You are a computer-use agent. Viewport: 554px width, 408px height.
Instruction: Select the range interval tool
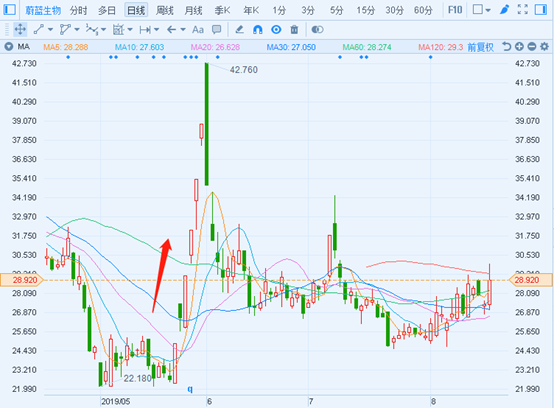point(145,30)
